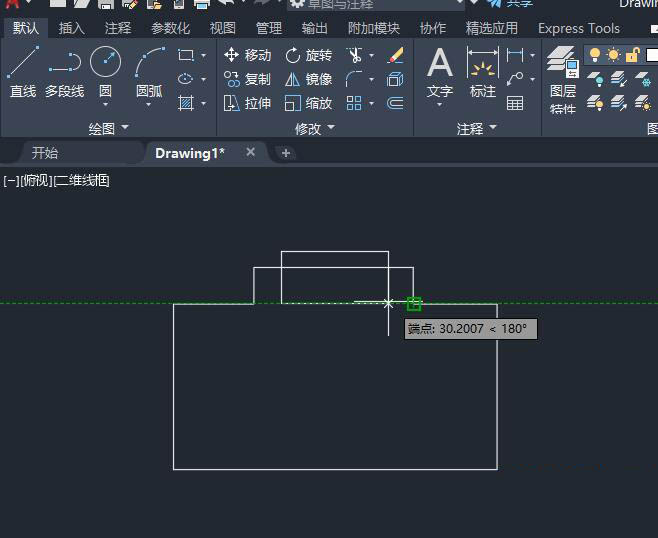
Task: Switch to the Insert (插入) ribbon tab
Action: coord(72,28)
